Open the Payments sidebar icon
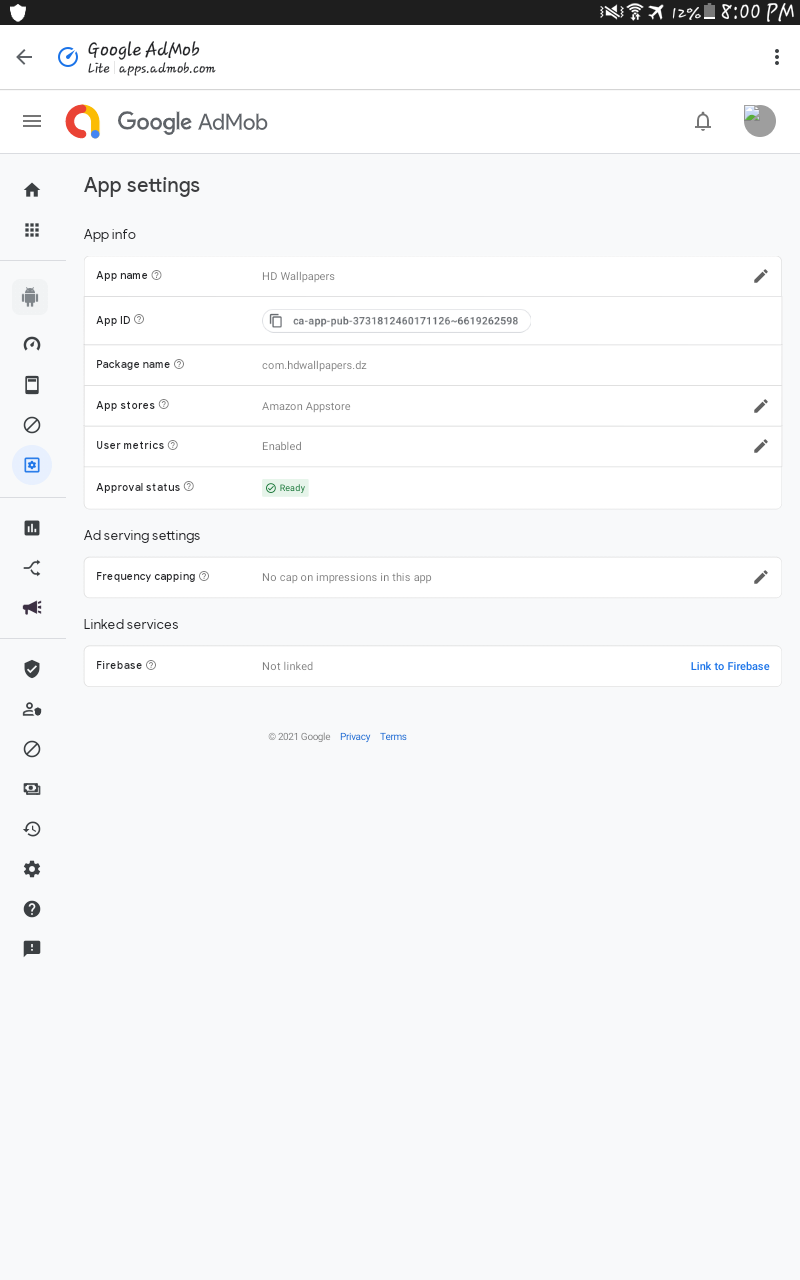 [32, 789]
